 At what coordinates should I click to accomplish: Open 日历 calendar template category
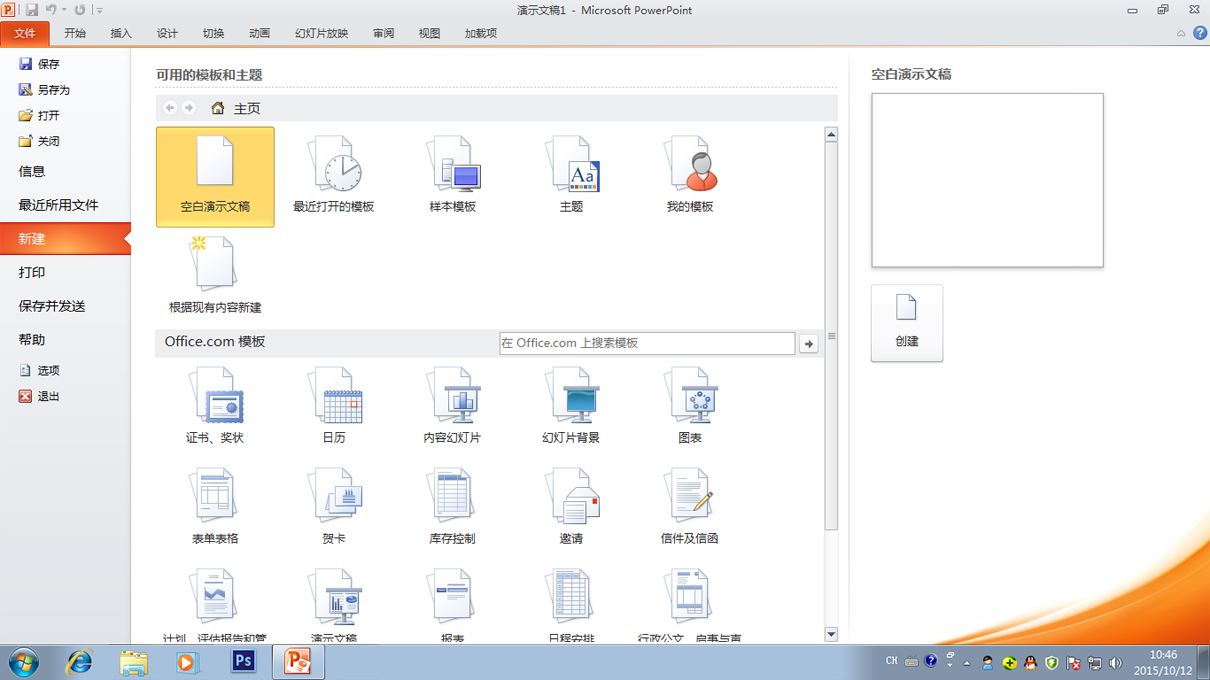pos(333,405)
